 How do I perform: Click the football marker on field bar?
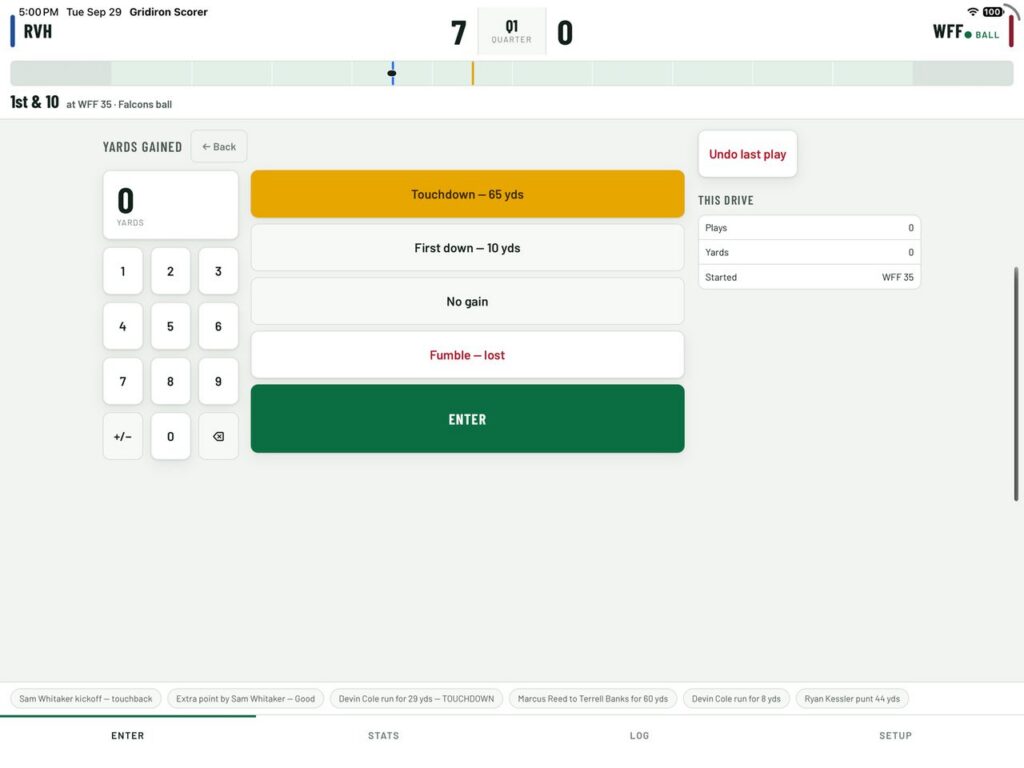click(x=392, y=73)
